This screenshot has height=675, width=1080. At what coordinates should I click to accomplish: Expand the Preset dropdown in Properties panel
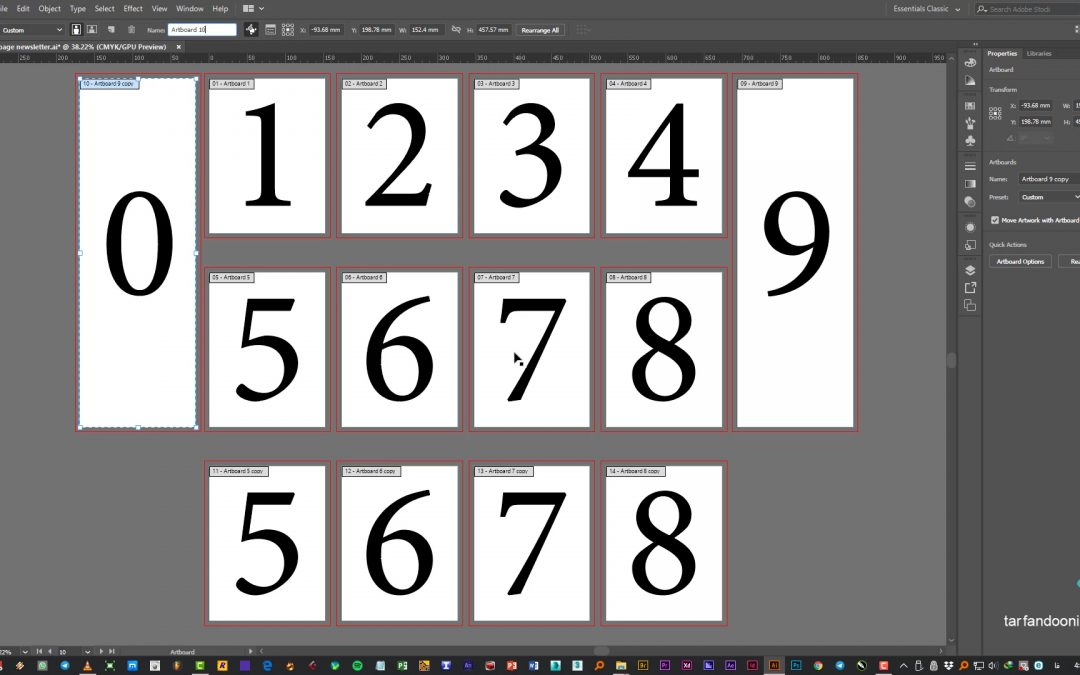tap(1047, 197)
